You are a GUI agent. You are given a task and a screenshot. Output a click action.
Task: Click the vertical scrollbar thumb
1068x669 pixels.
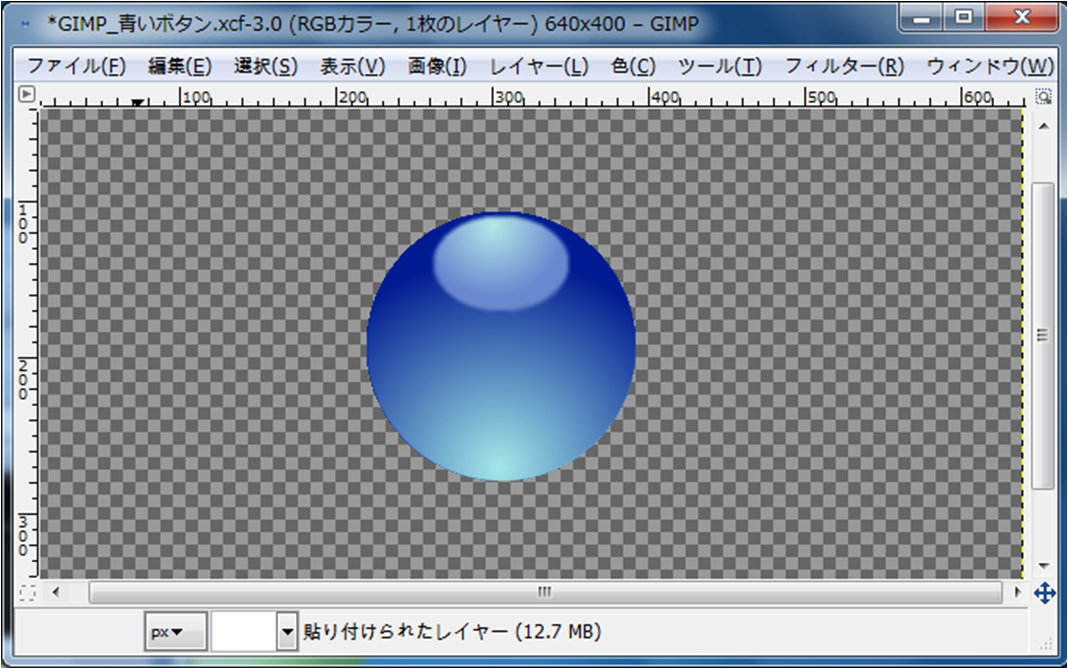1043,335
